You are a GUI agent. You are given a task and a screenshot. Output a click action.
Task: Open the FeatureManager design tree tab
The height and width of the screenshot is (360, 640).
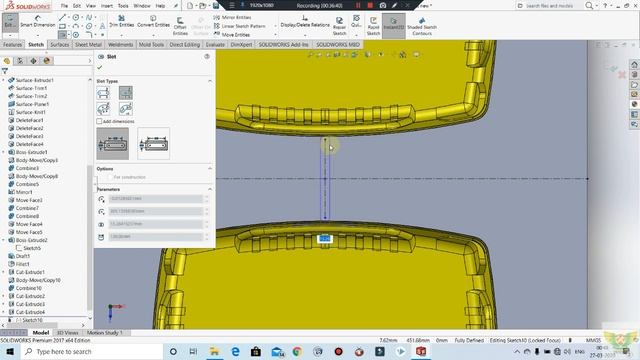tap(7, 61)
